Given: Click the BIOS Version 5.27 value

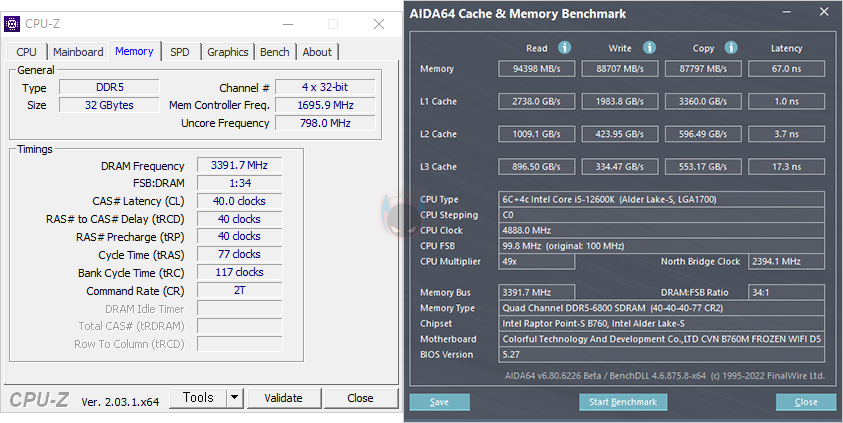Looking at the screenshot, I should [662, 355].
